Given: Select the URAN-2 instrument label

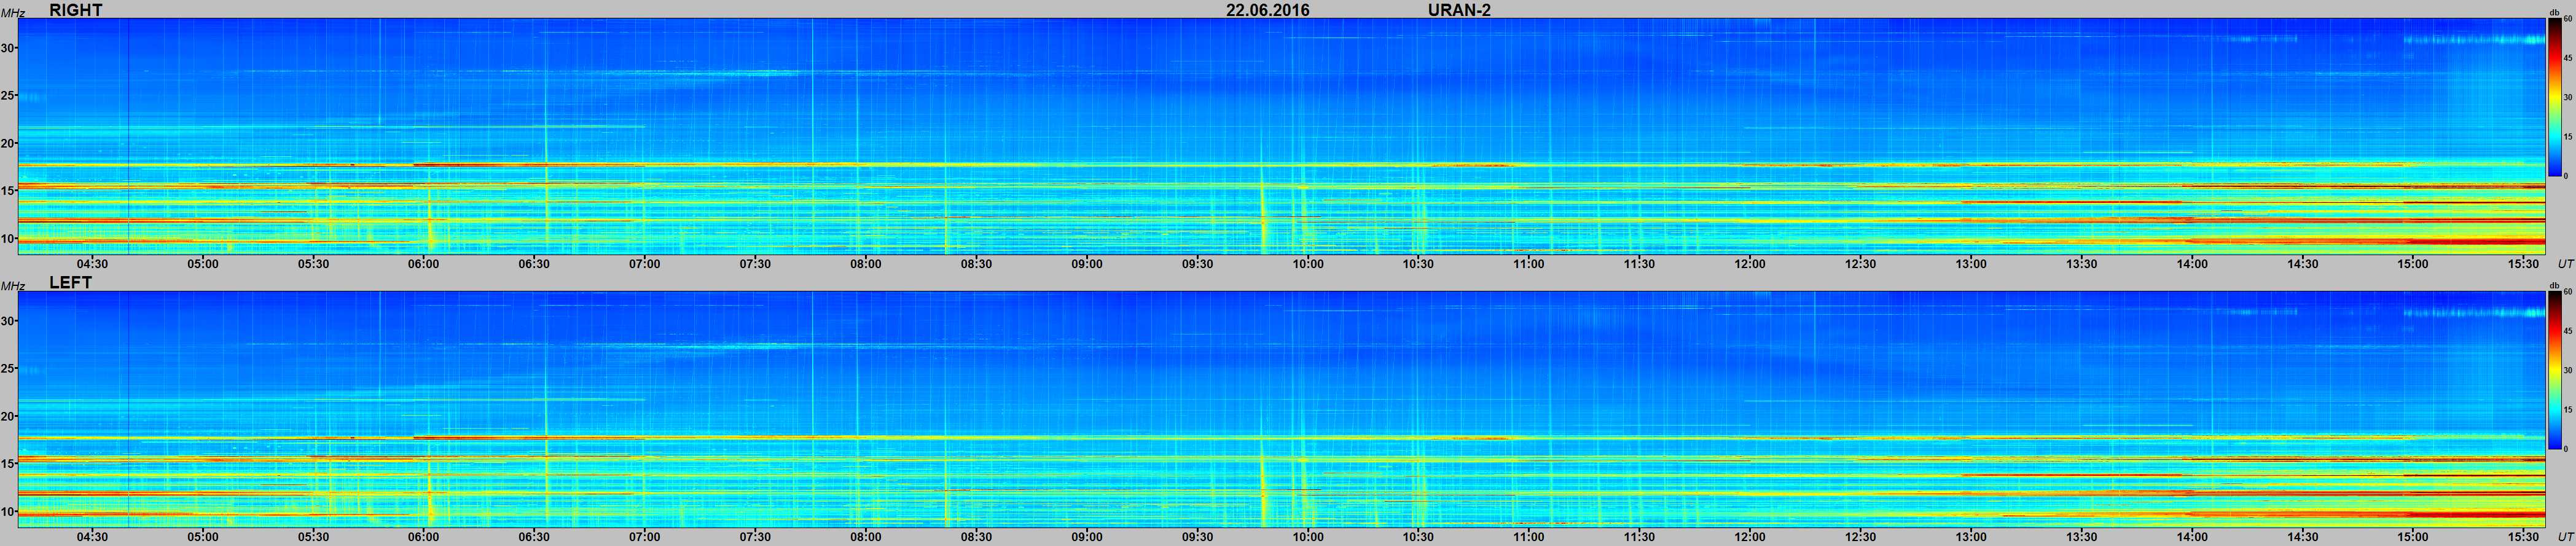Looking at the screenshot, I should coord(1460,10).
